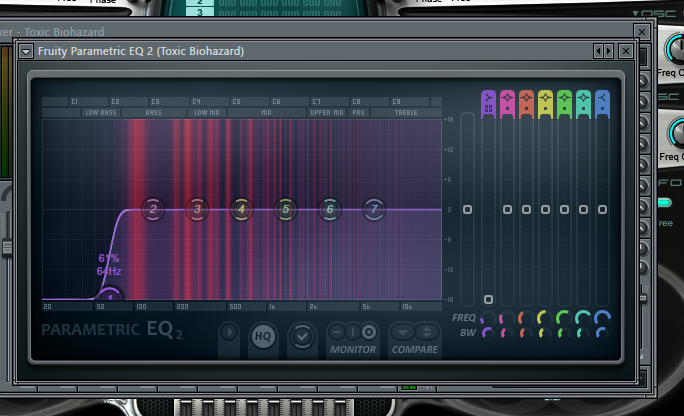
Task: Open the Fruity Parametric EQ 2 plugin options menu
Action: 26,51
